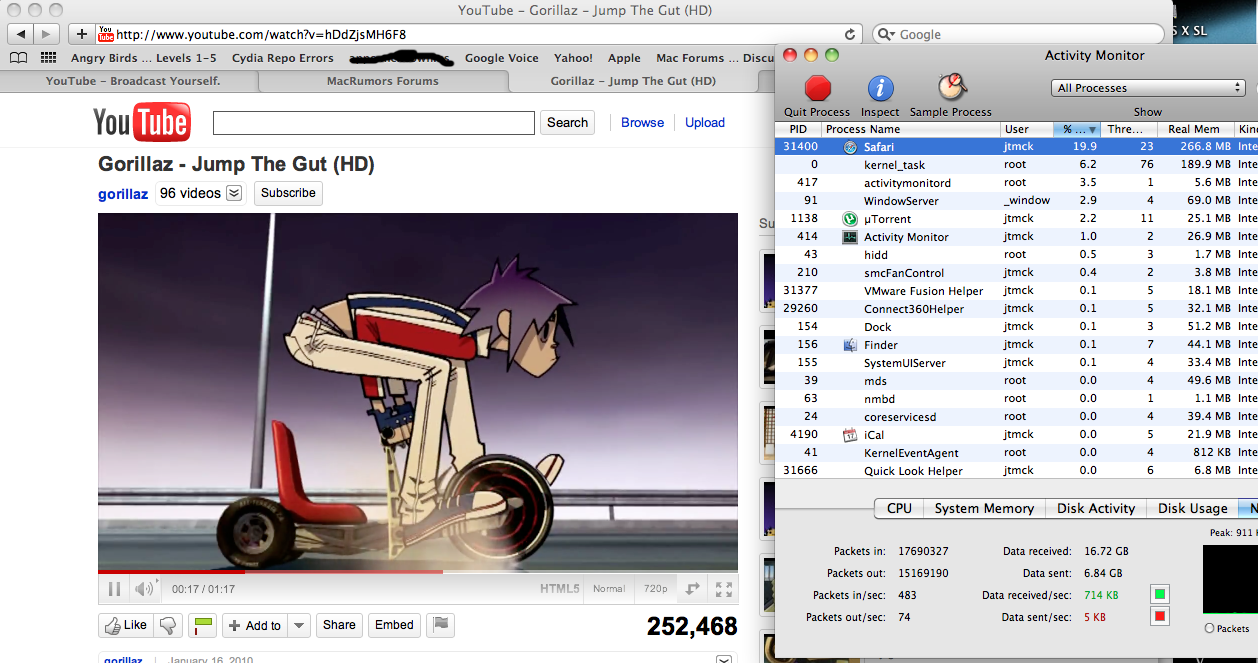1258x663 pixels.
Task: Expand the Add to dropdown arrow
Action: click(299, 625)
